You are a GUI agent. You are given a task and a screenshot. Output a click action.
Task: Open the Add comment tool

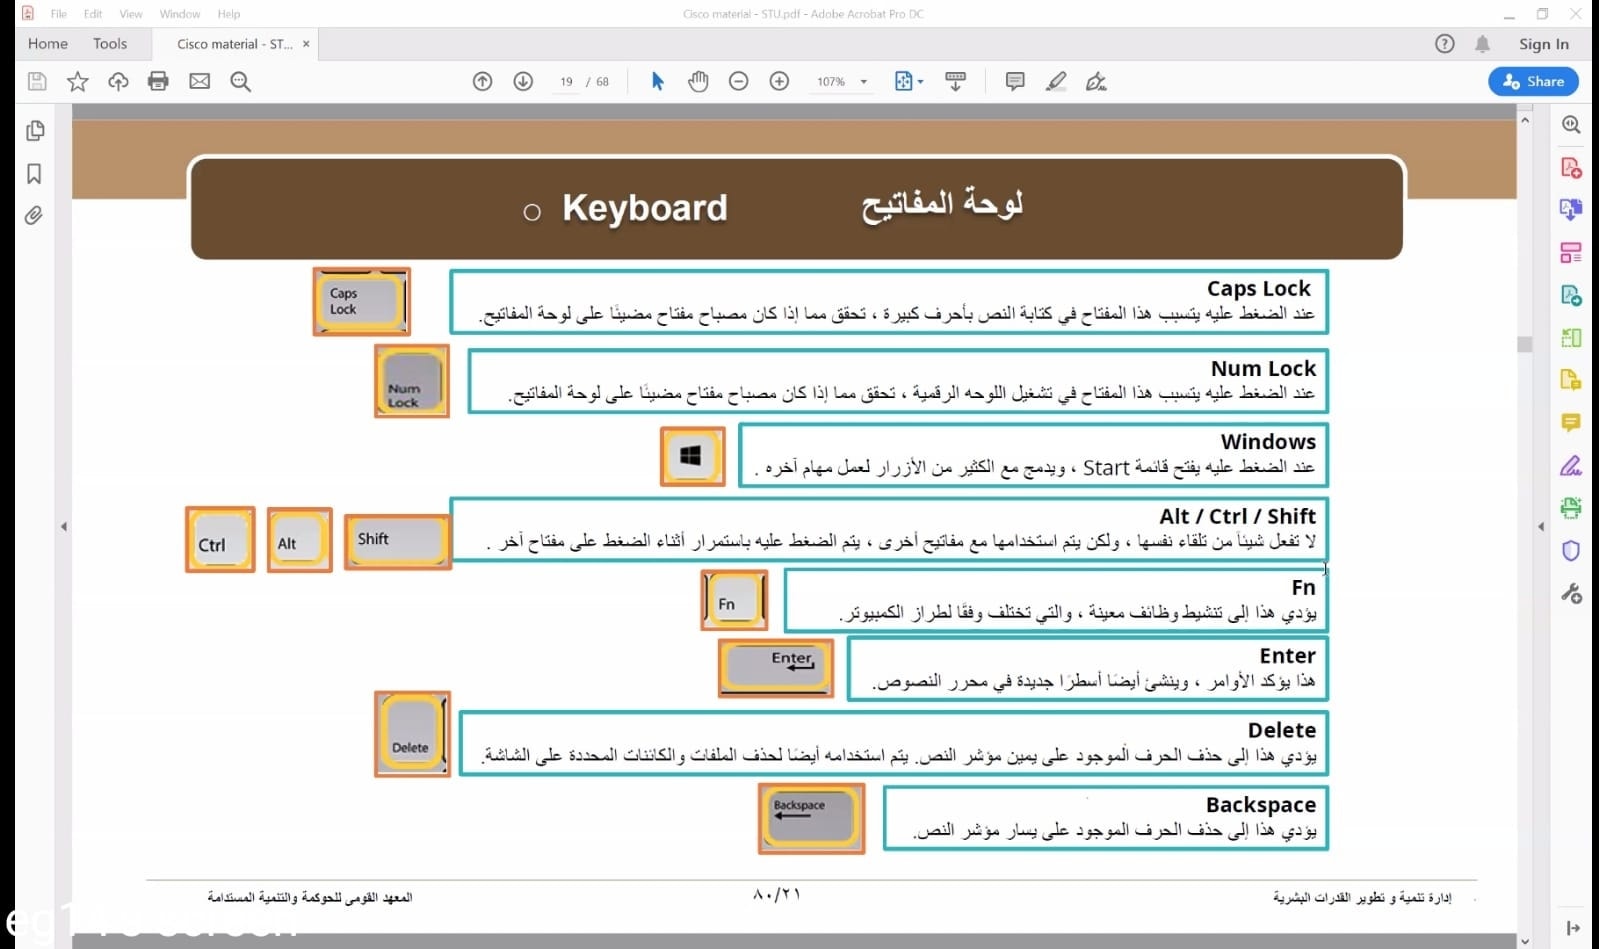(x=1015, y=82)
